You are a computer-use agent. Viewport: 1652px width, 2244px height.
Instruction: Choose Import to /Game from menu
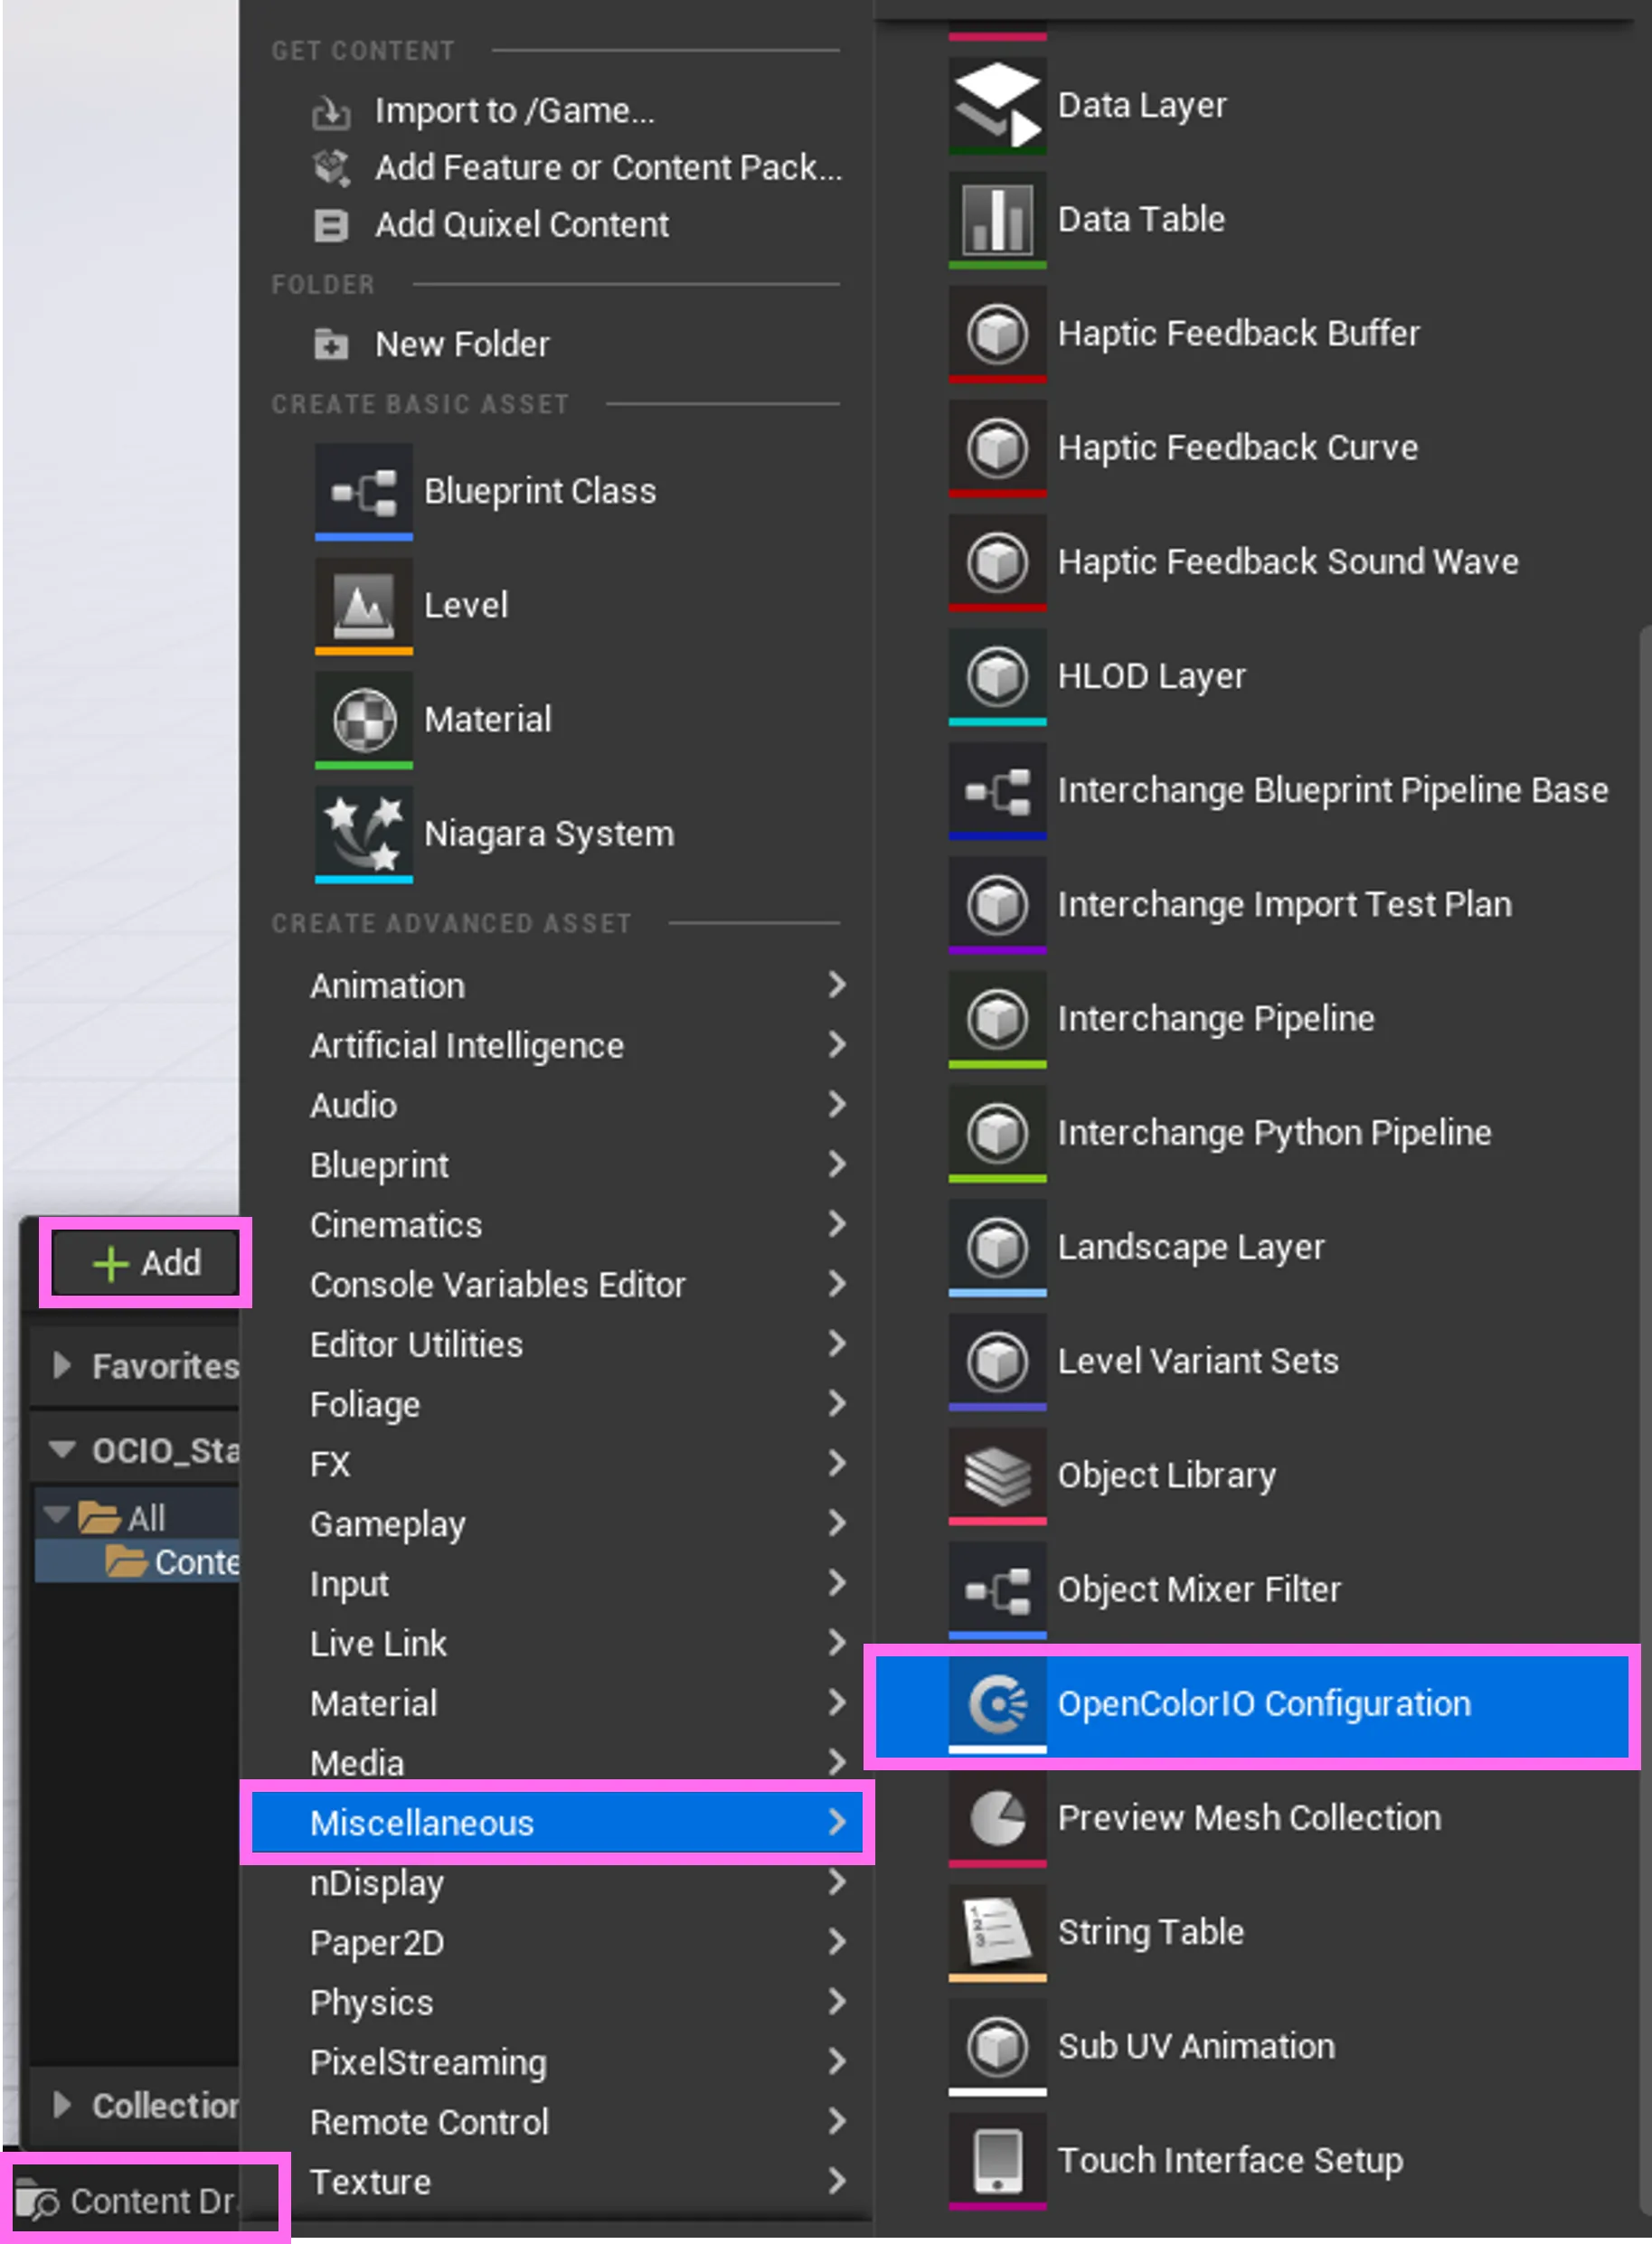tap(514, 111)
